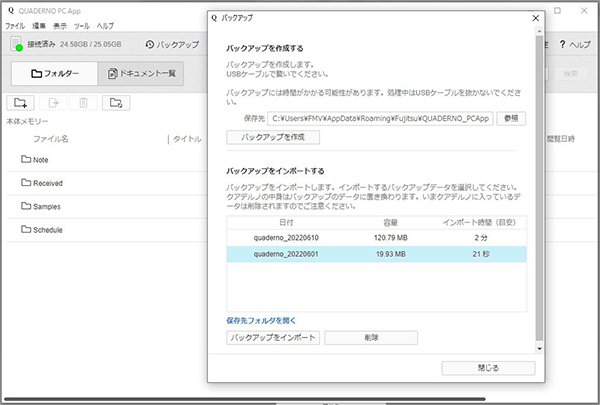Click the タイトル column header
600x405 pixels.
[x=187, y=139]
